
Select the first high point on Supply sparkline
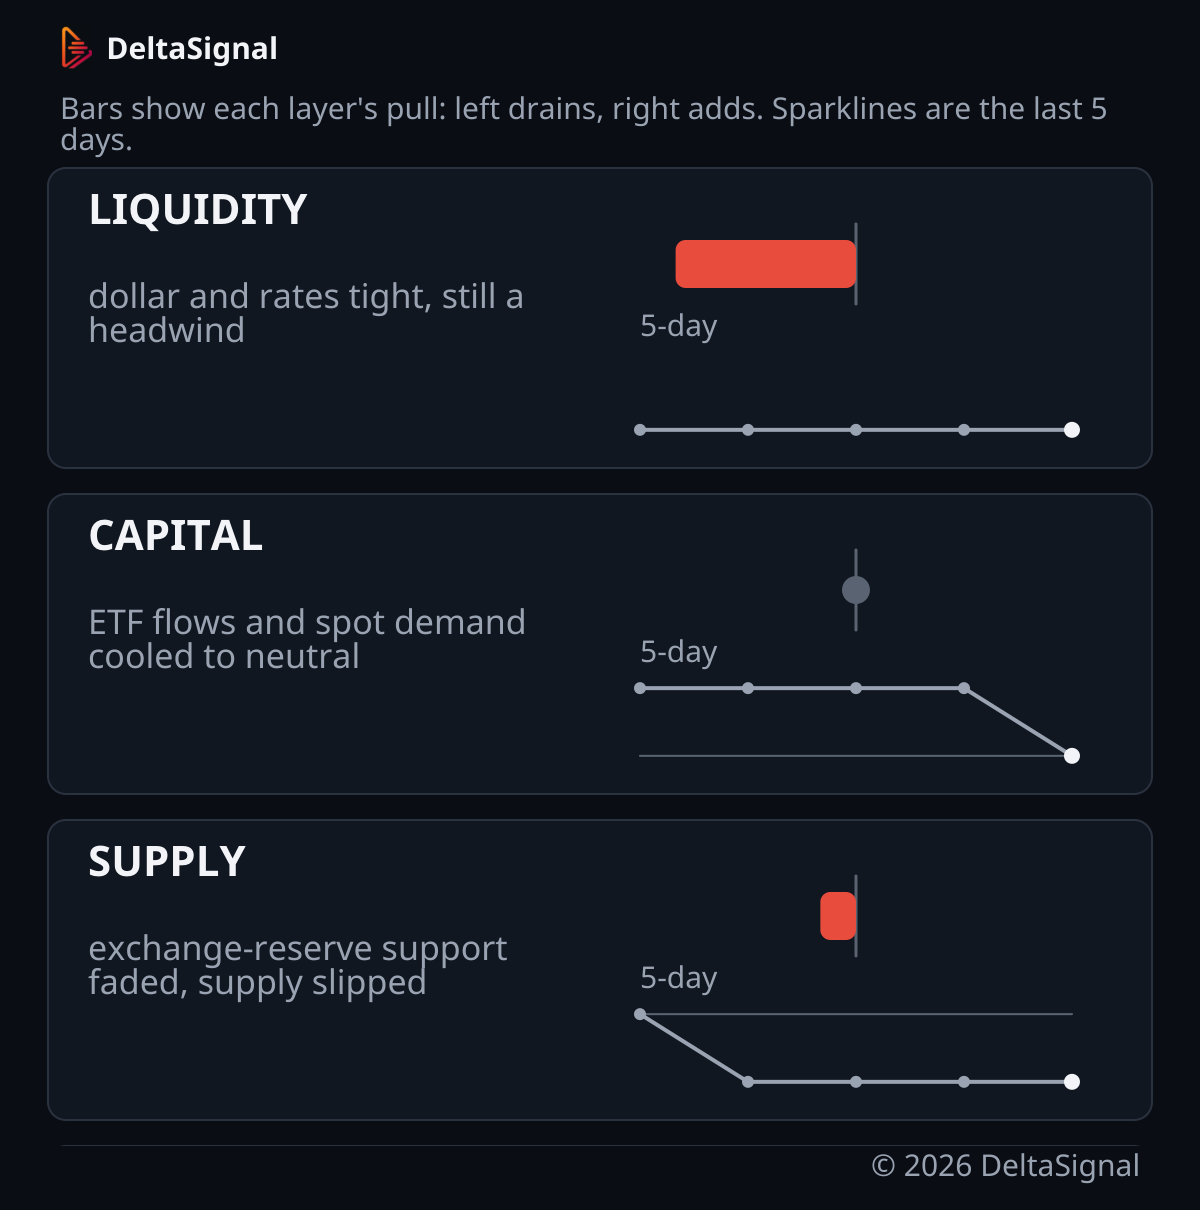tap(640, 1014)
